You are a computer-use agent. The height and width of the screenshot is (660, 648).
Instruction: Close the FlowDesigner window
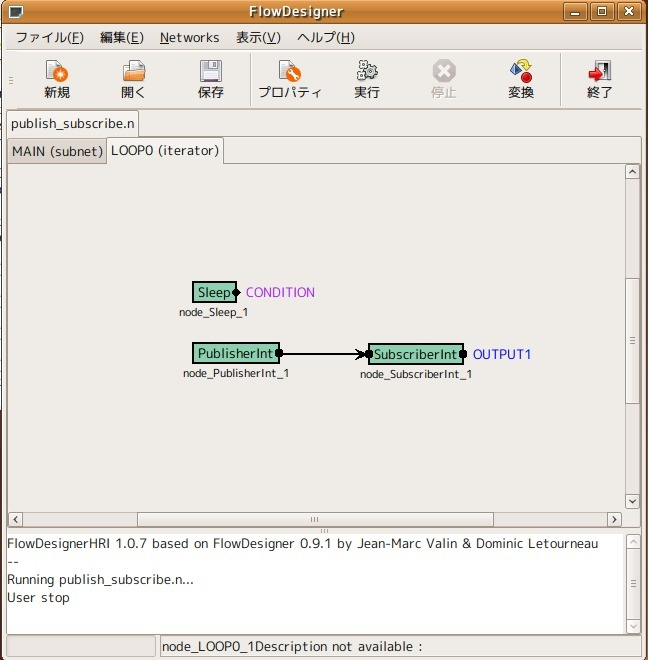(629, 12)
